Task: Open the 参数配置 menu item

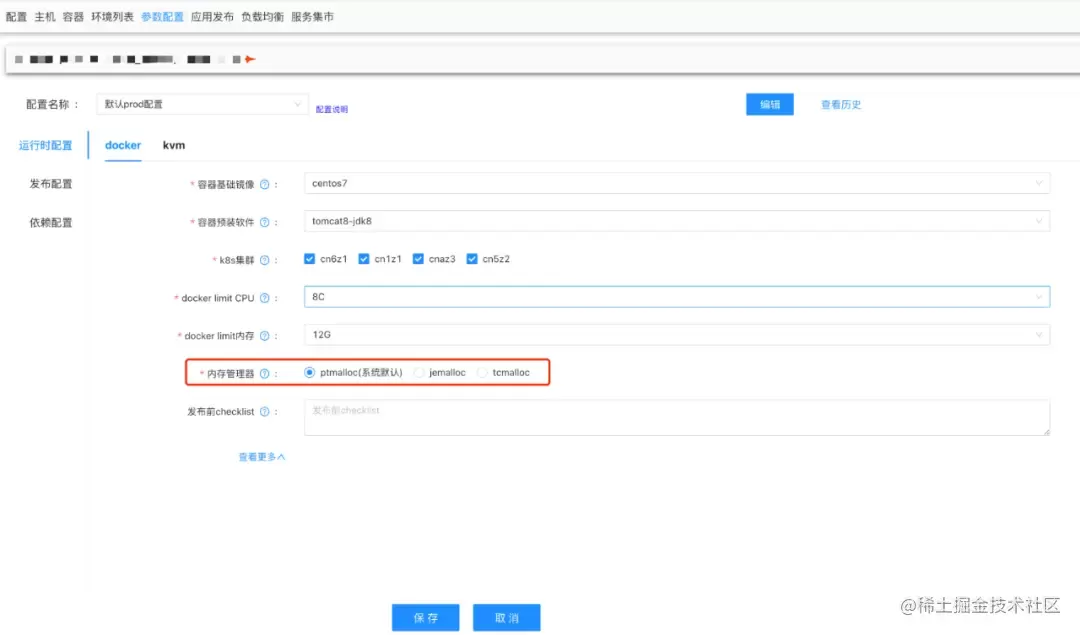Action: [162, 17]
